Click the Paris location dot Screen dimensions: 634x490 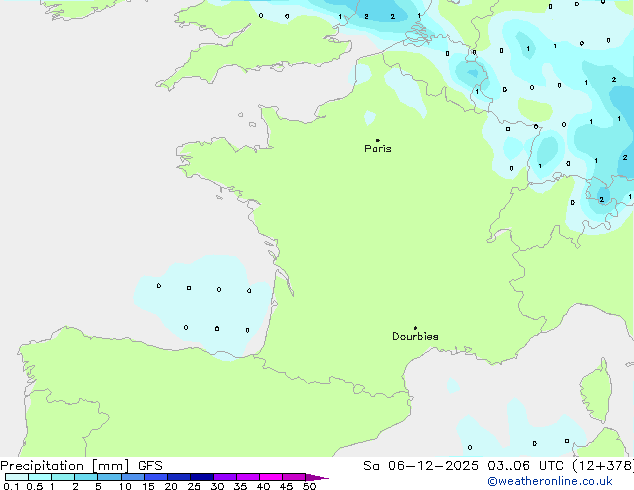(x=378, y=140)
